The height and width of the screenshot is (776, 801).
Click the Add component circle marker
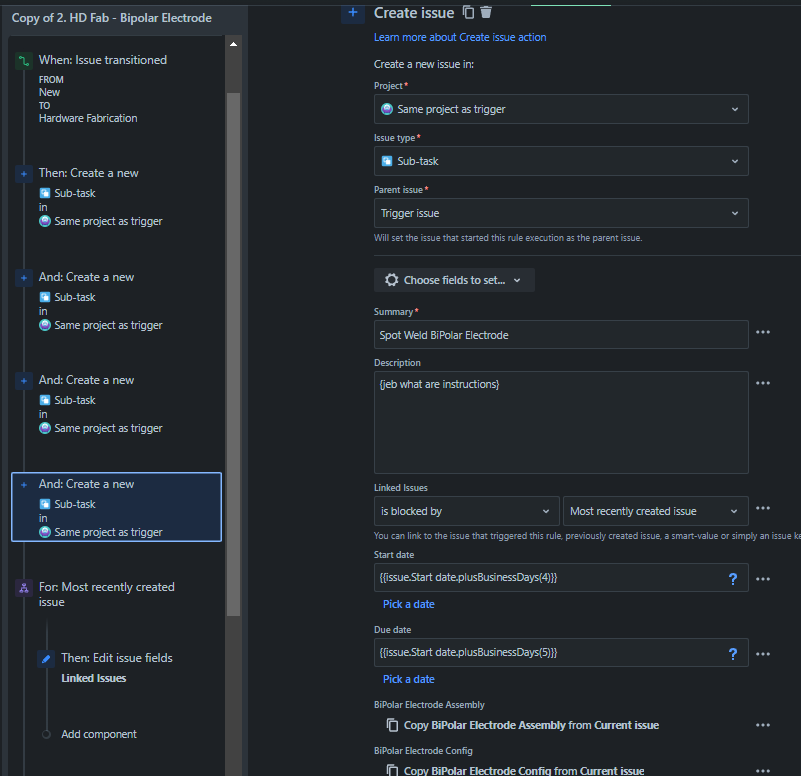click(46, 735)
